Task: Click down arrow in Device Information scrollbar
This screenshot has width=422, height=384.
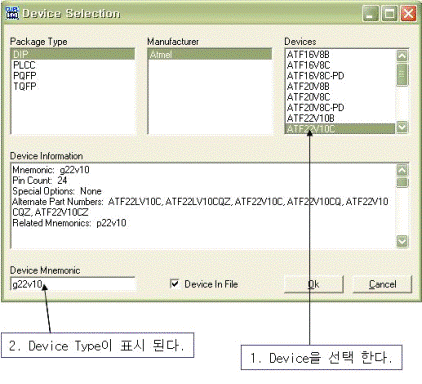Action: point(402,241)
